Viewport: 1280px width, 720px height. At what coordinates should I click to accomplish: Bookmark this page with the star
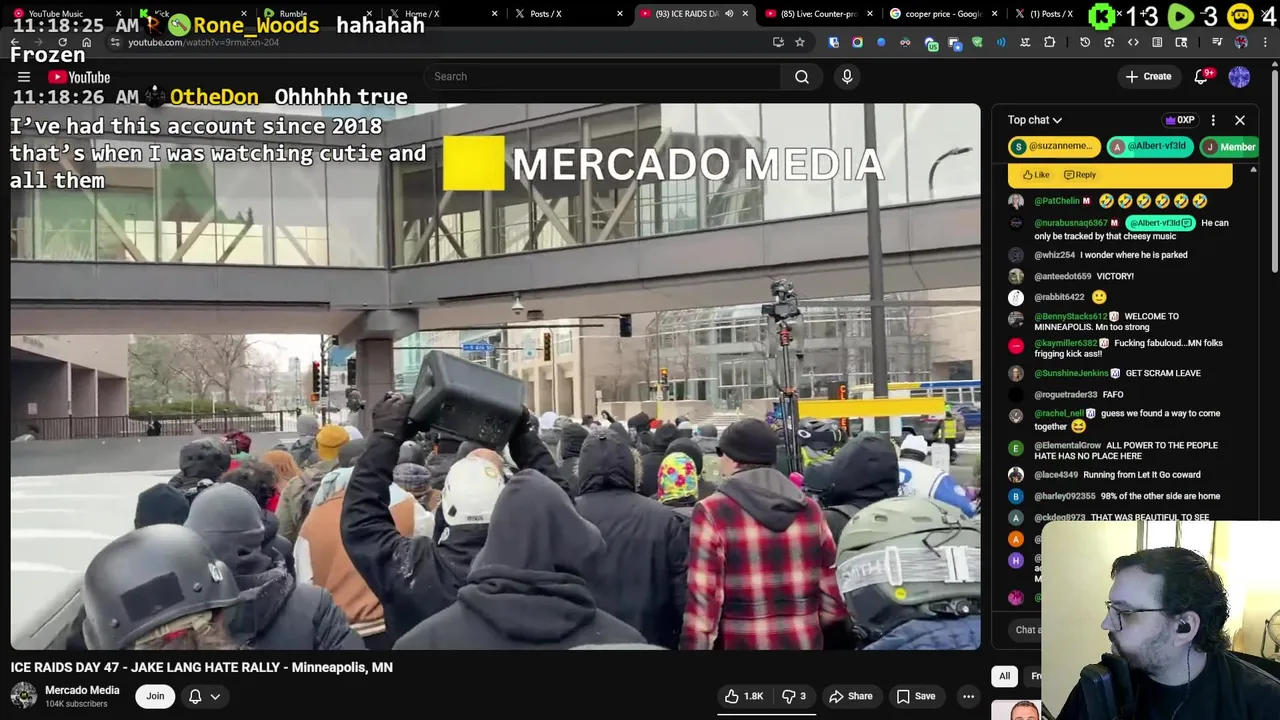pyautogui.click(x=800, y=42)
